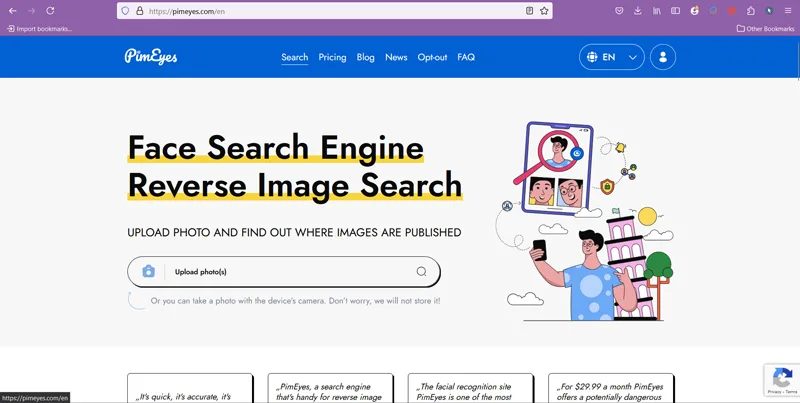Expand the EN language dropdown

tap(612, 57)
